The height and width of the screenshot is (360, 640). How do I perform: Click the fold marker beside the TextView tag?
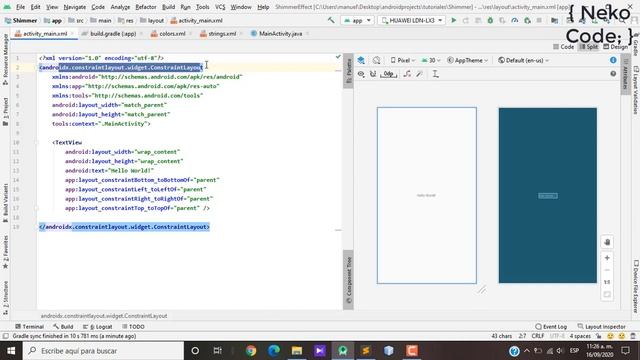click(x=36, y=142)
